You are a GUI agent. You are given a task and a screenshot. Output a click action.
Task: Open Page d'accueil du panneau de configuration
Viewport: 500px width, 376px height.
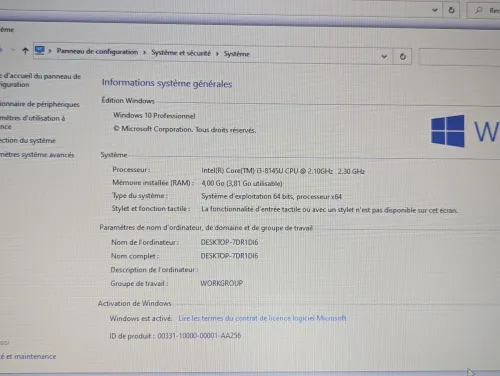pos(40,80)
